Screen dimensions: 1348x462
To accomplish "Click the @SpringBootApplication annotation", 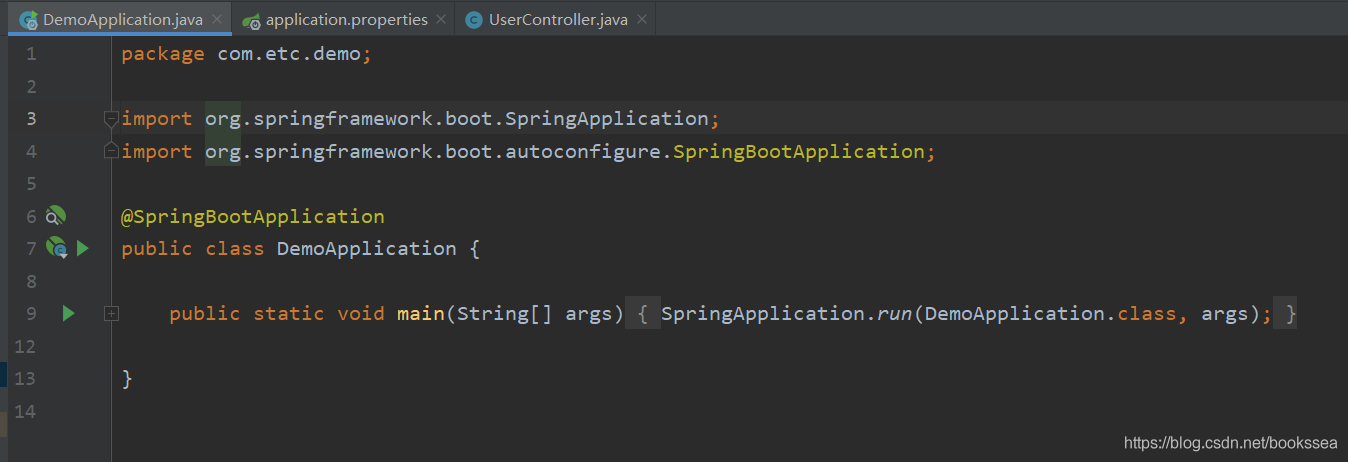I will point(252,216).
